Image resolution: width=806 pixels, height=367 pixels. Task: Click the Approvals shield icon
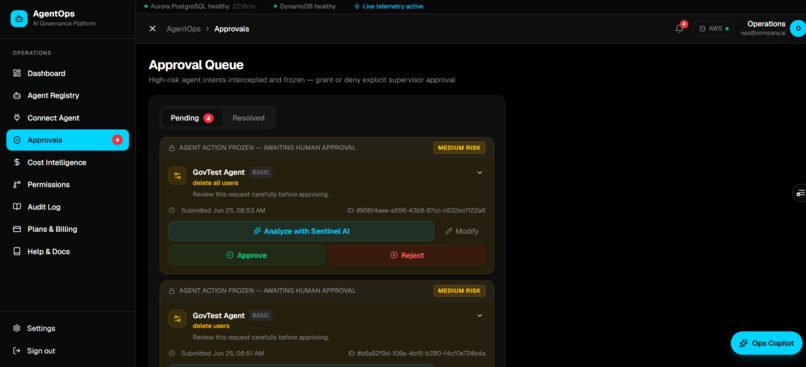pos(17,140)
